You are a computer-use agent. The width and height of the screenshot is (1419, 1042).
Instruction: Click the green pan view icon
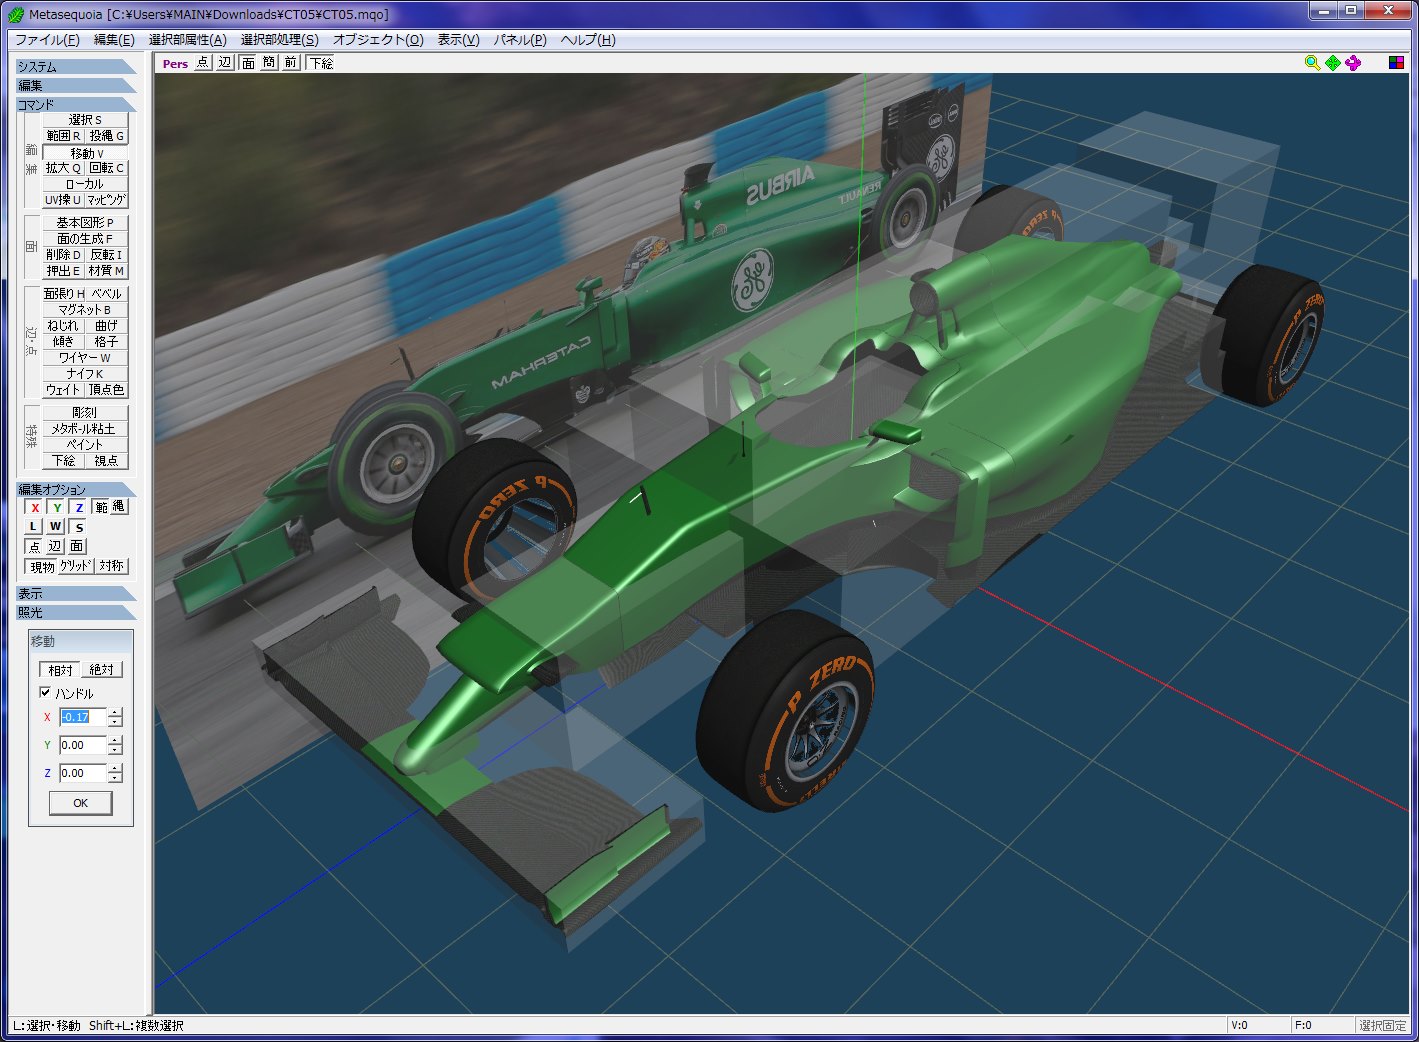point(1333,62)
